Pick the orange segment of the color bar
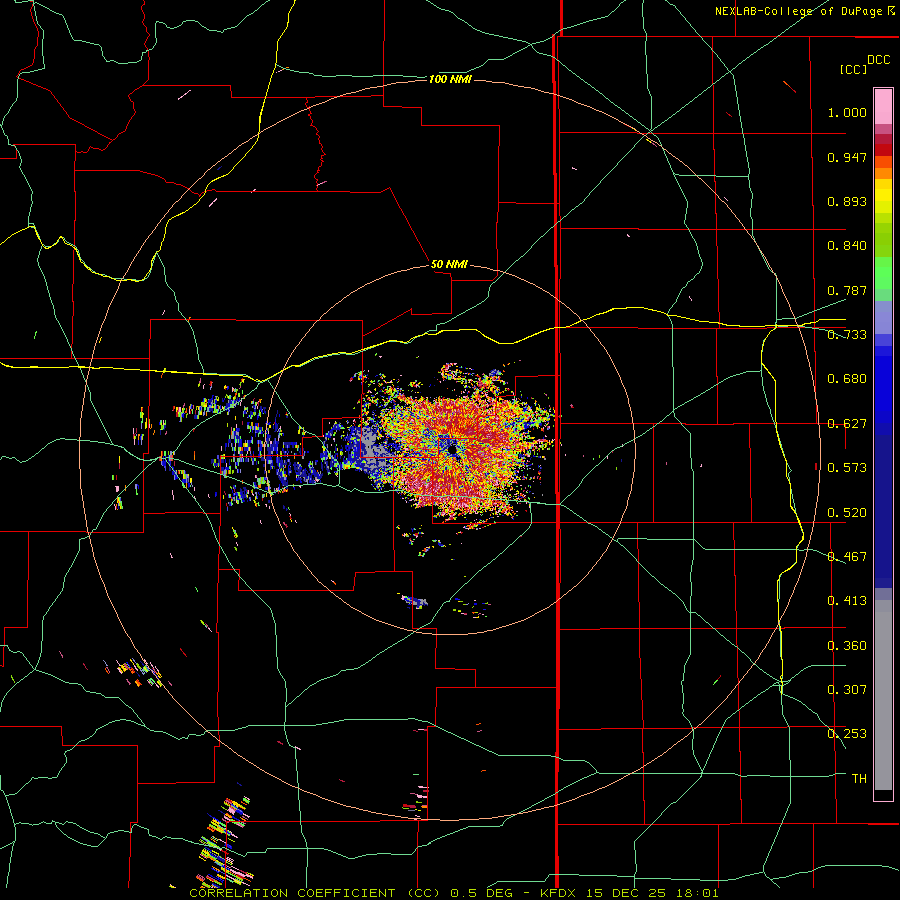Screen dimensions: 900x900 click(x=883, y=173)
